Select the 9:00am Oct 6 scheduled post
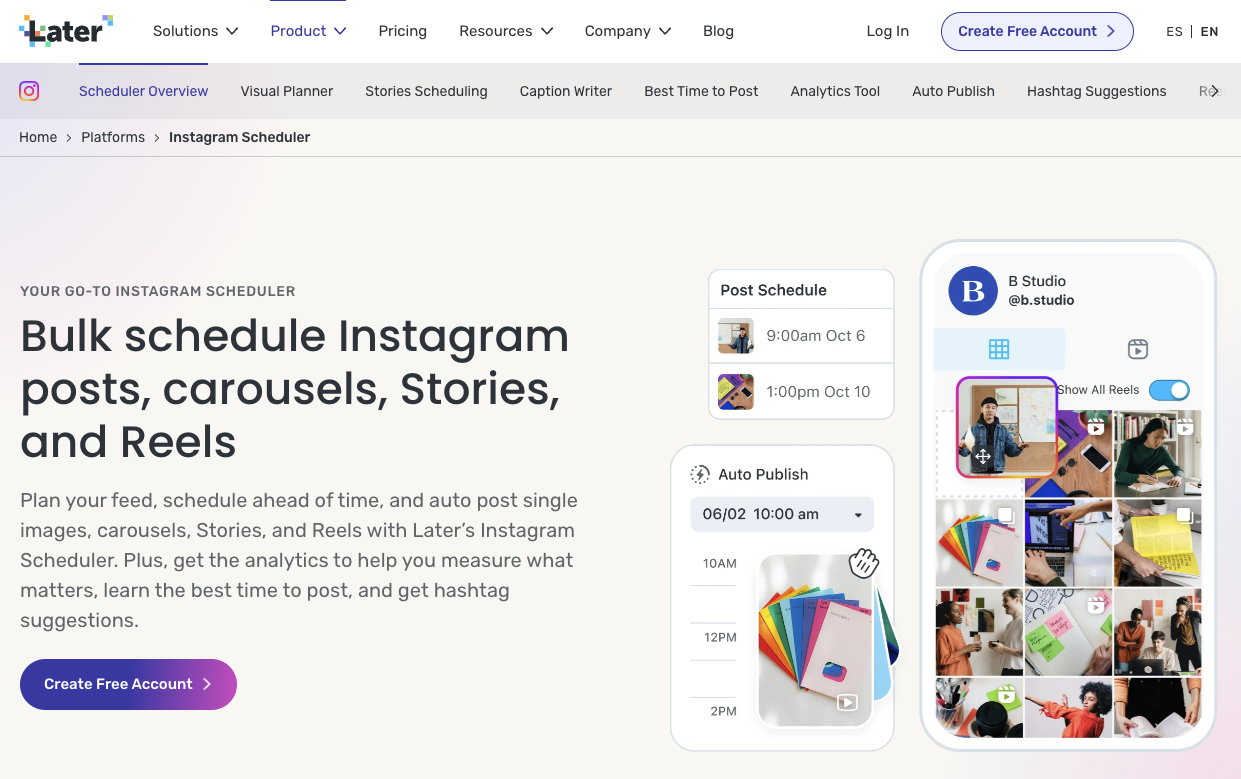 pos(800,336)
